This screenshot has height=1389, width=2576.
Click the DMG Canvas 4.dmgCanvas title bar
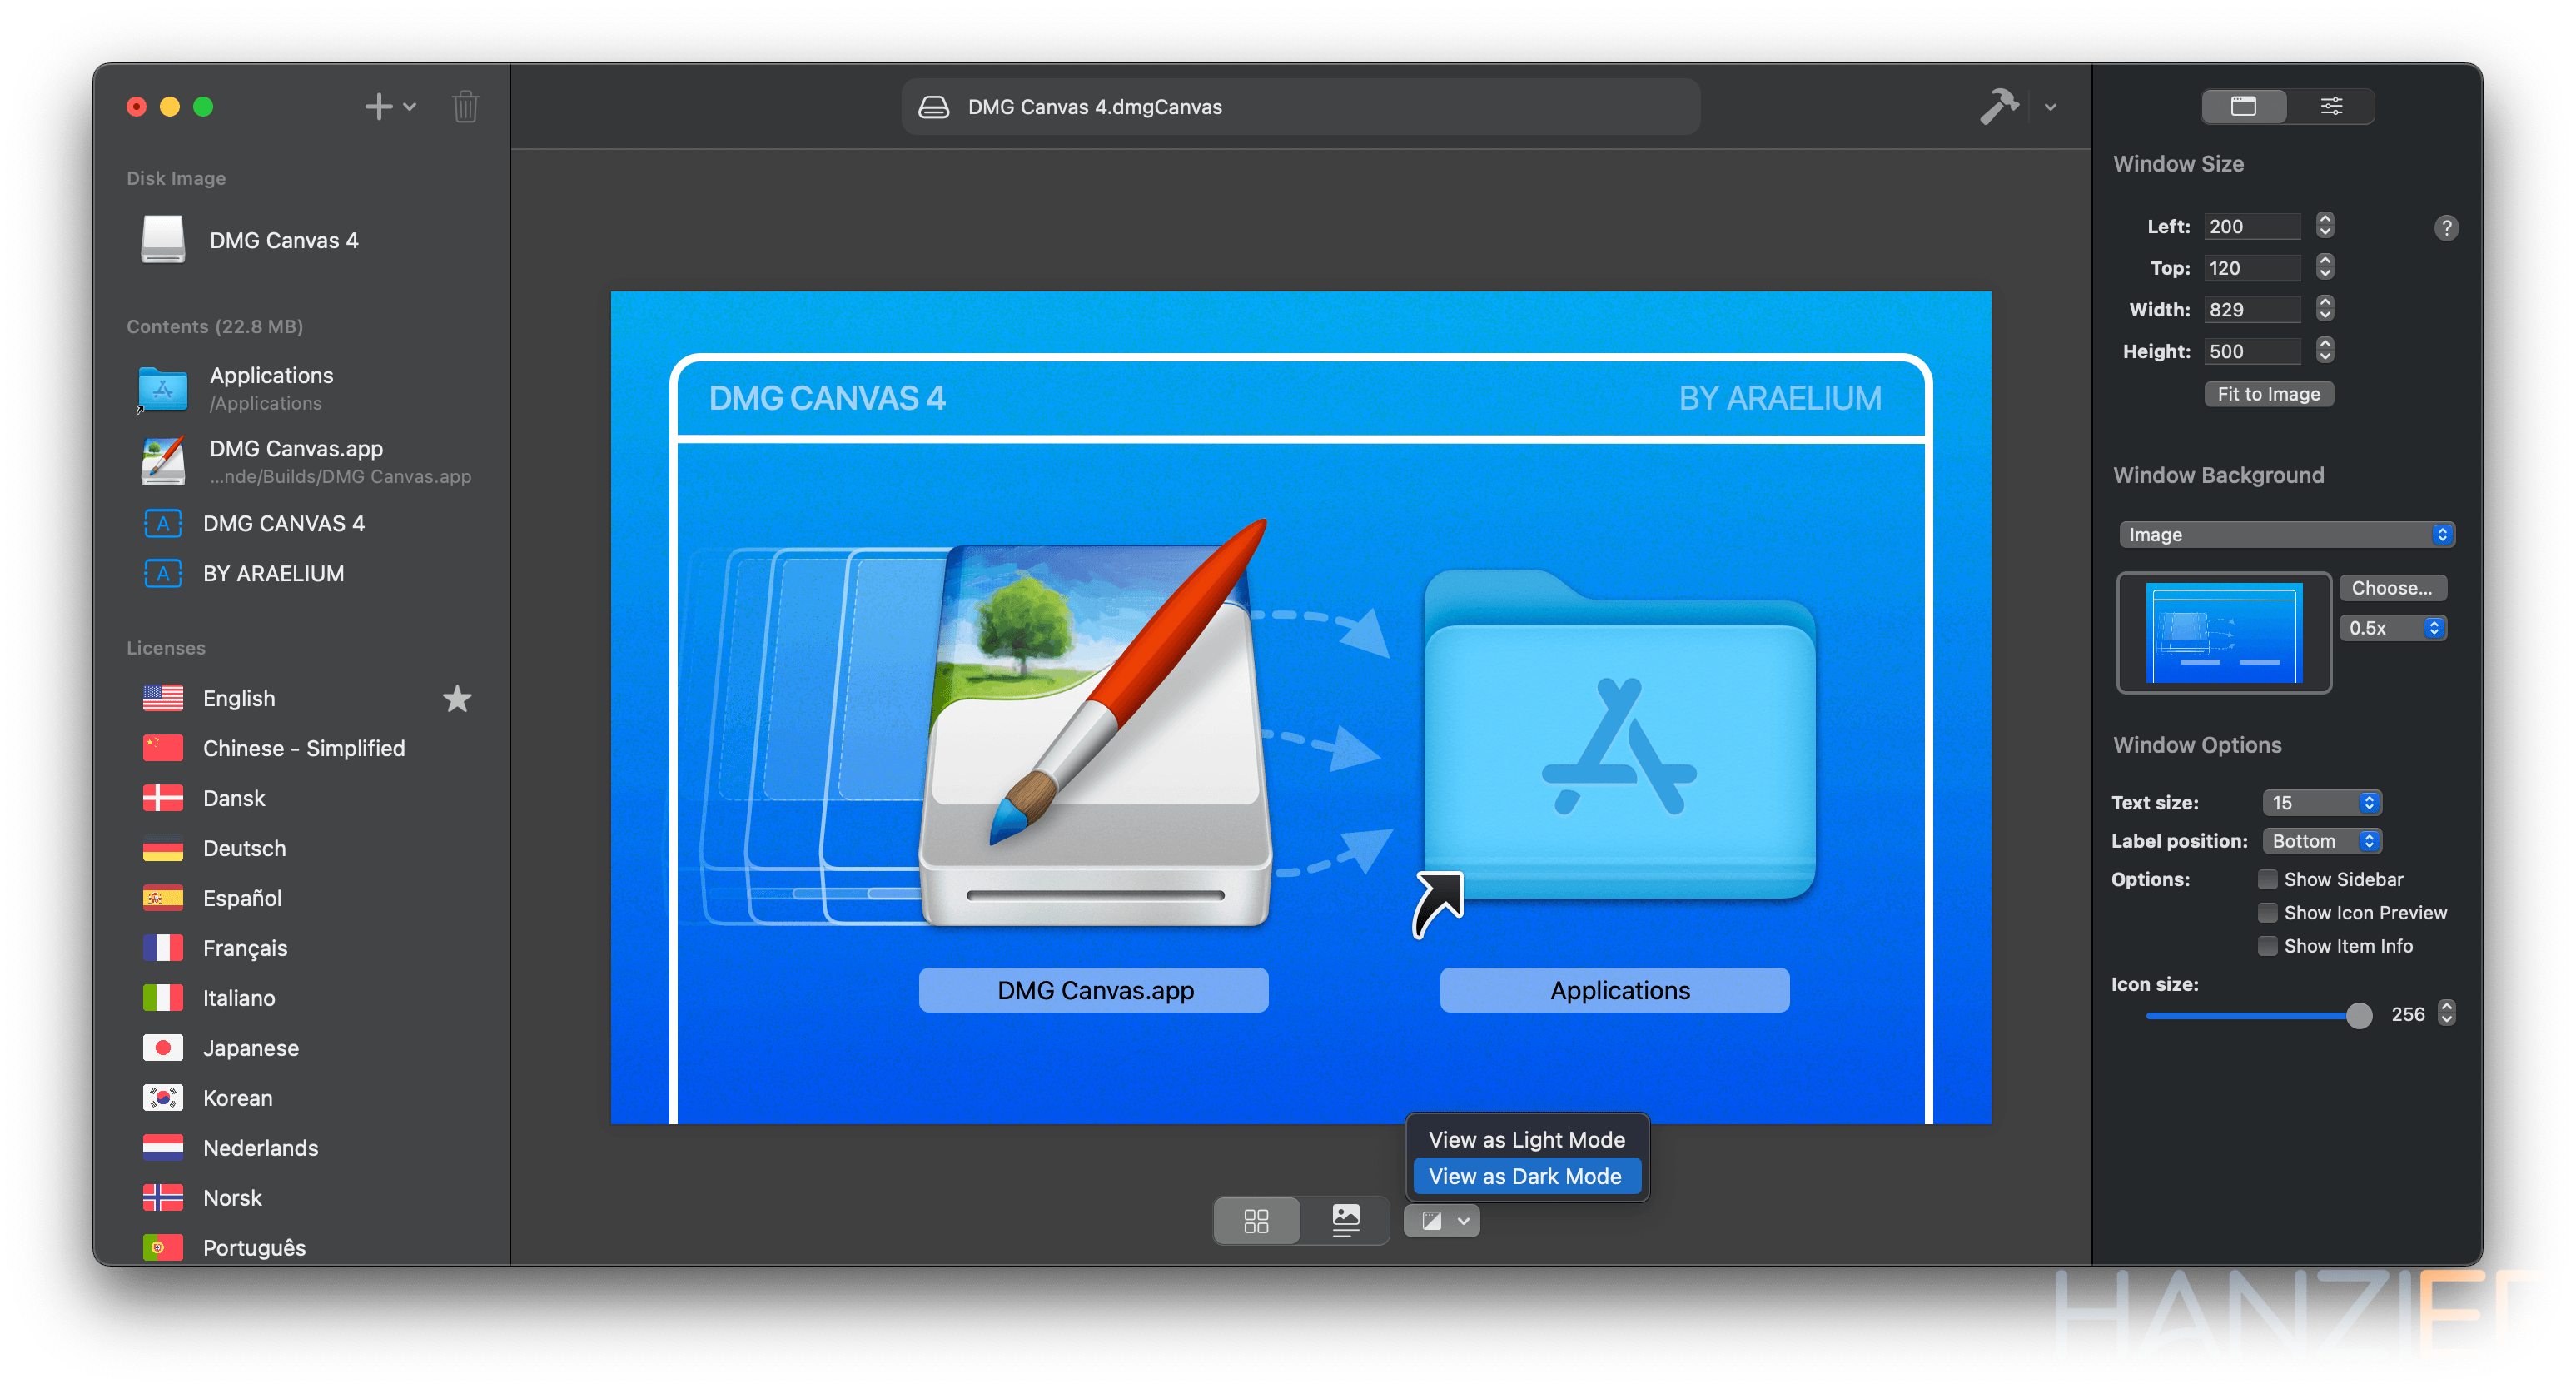tap(1300, 107)
